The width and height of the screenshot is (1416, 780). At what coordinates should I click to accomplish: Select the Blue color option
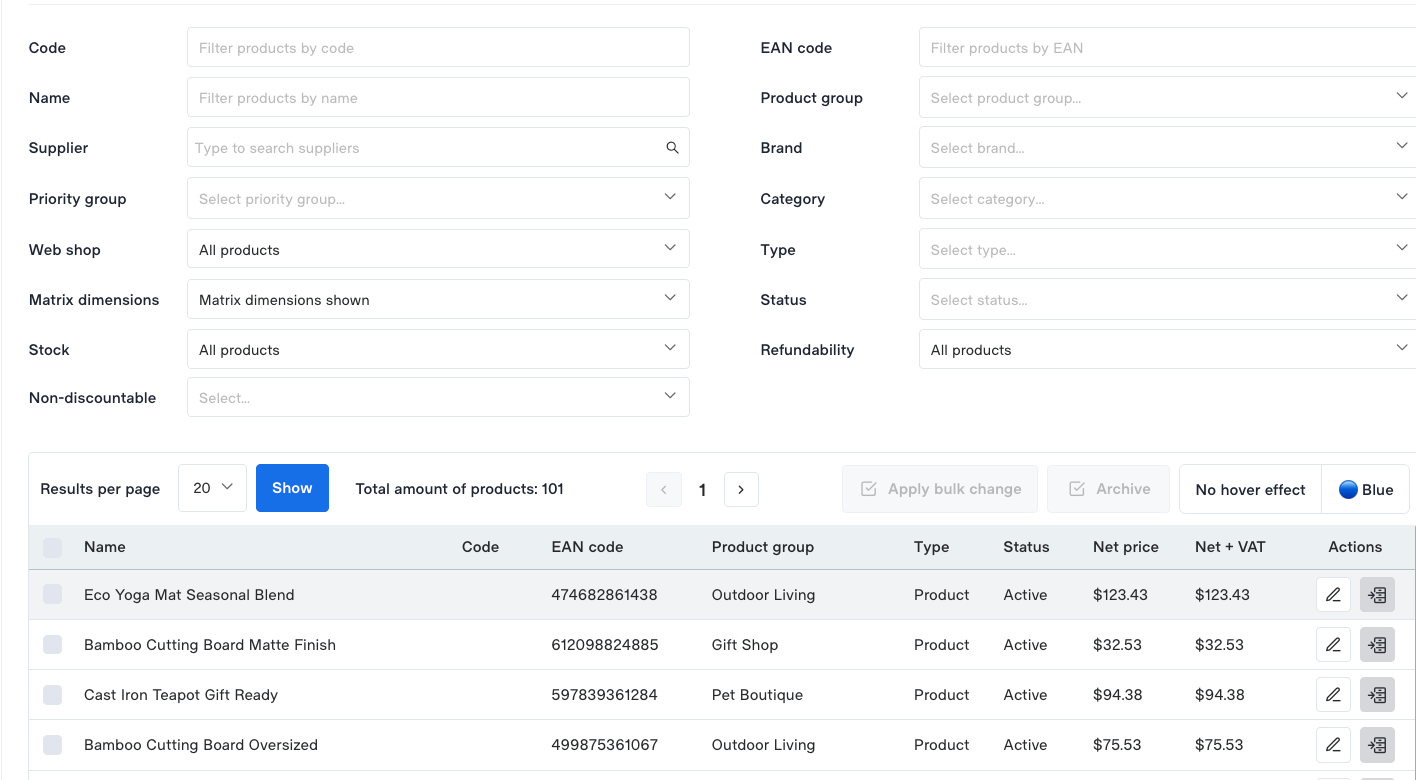(x=1365, y=489)
